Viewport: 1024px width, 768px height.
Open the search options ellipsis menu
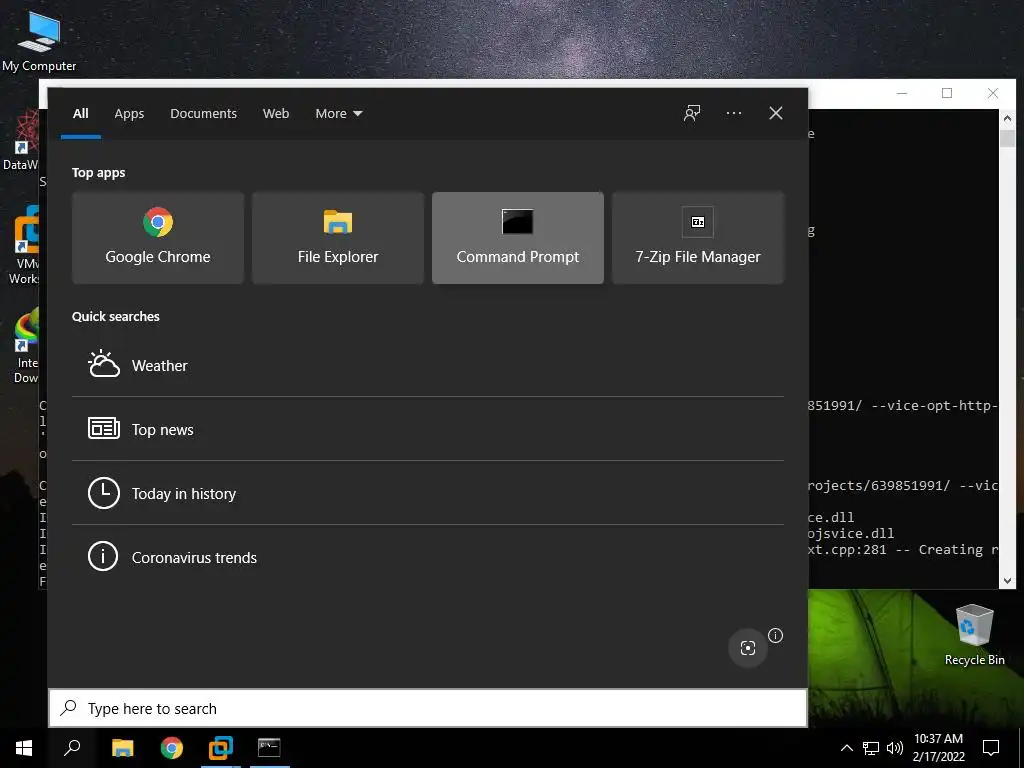click(x=733, y=113)
